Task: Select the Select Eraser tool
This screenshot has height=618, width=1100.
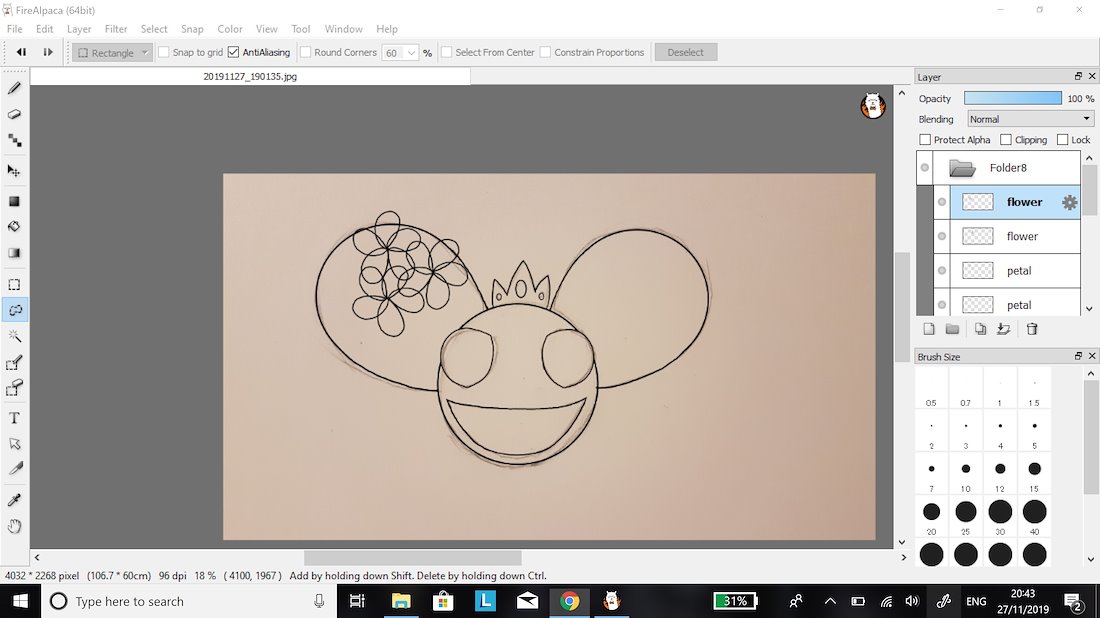Action: 14,388
